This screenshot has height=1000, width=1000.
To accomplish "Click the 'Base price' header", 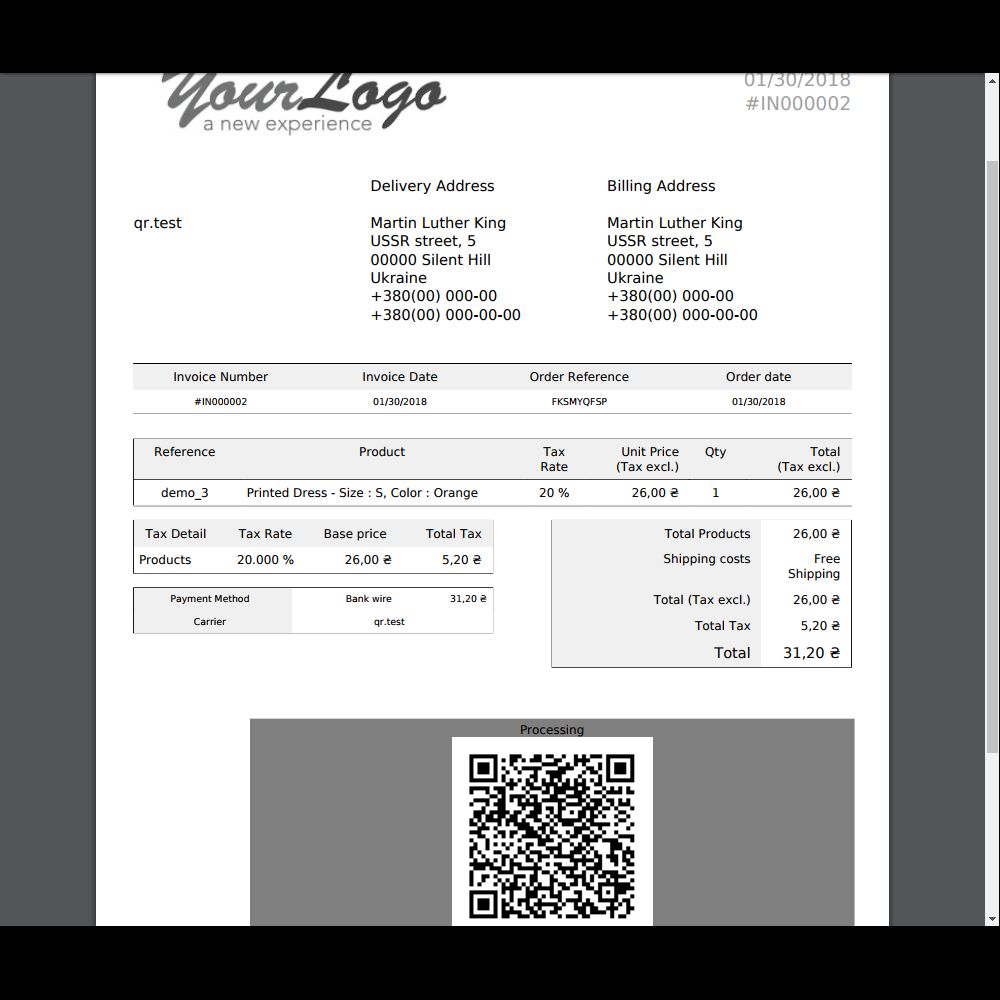I will [x=355, y=534].
